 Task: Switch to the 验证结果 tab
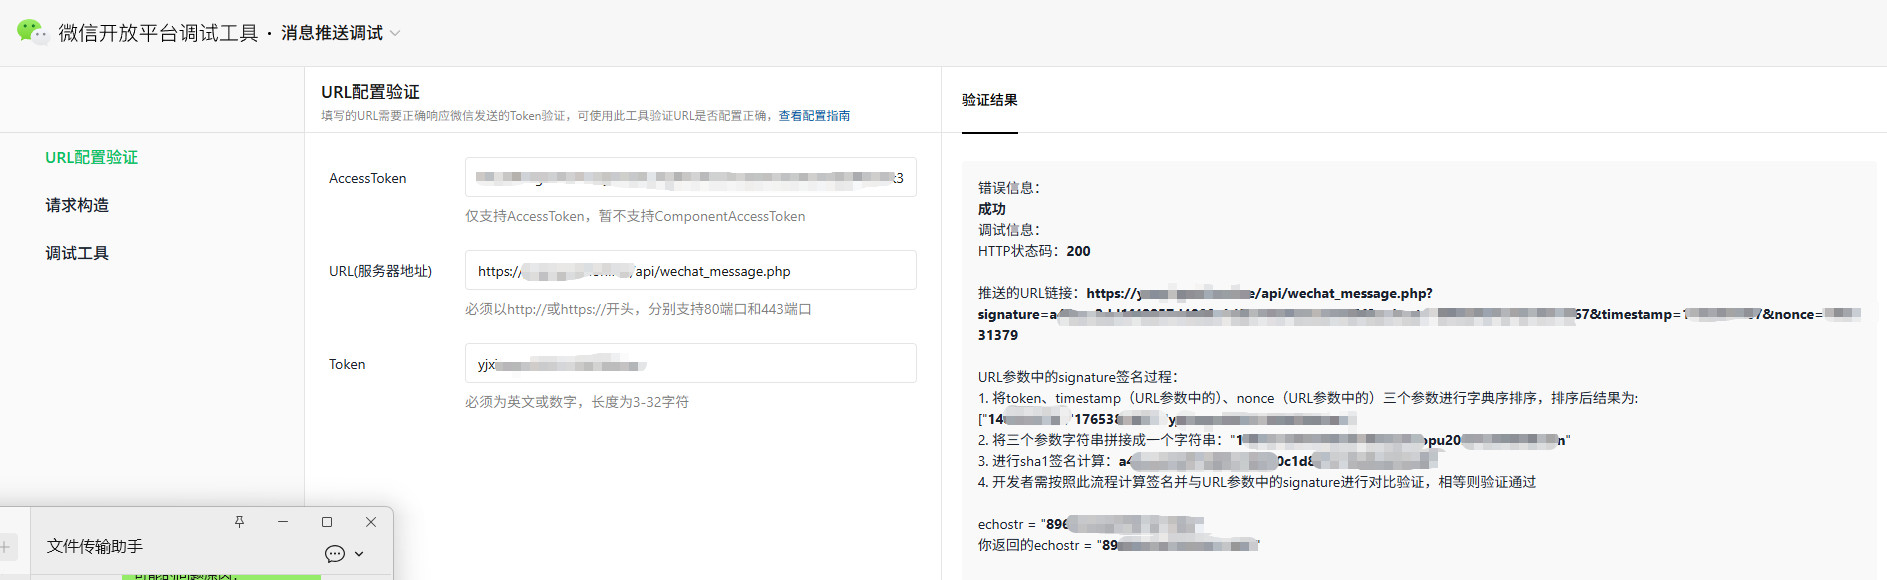(990, 100)
